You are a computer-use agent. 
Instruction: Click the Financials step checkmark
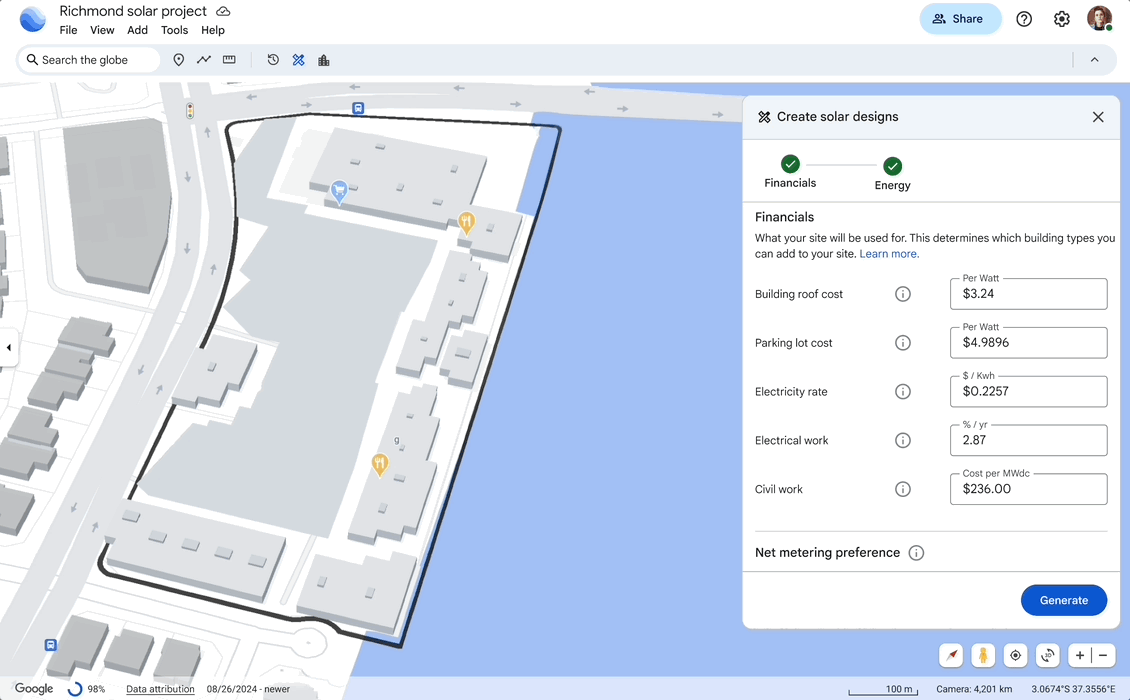tap(790, 163)
